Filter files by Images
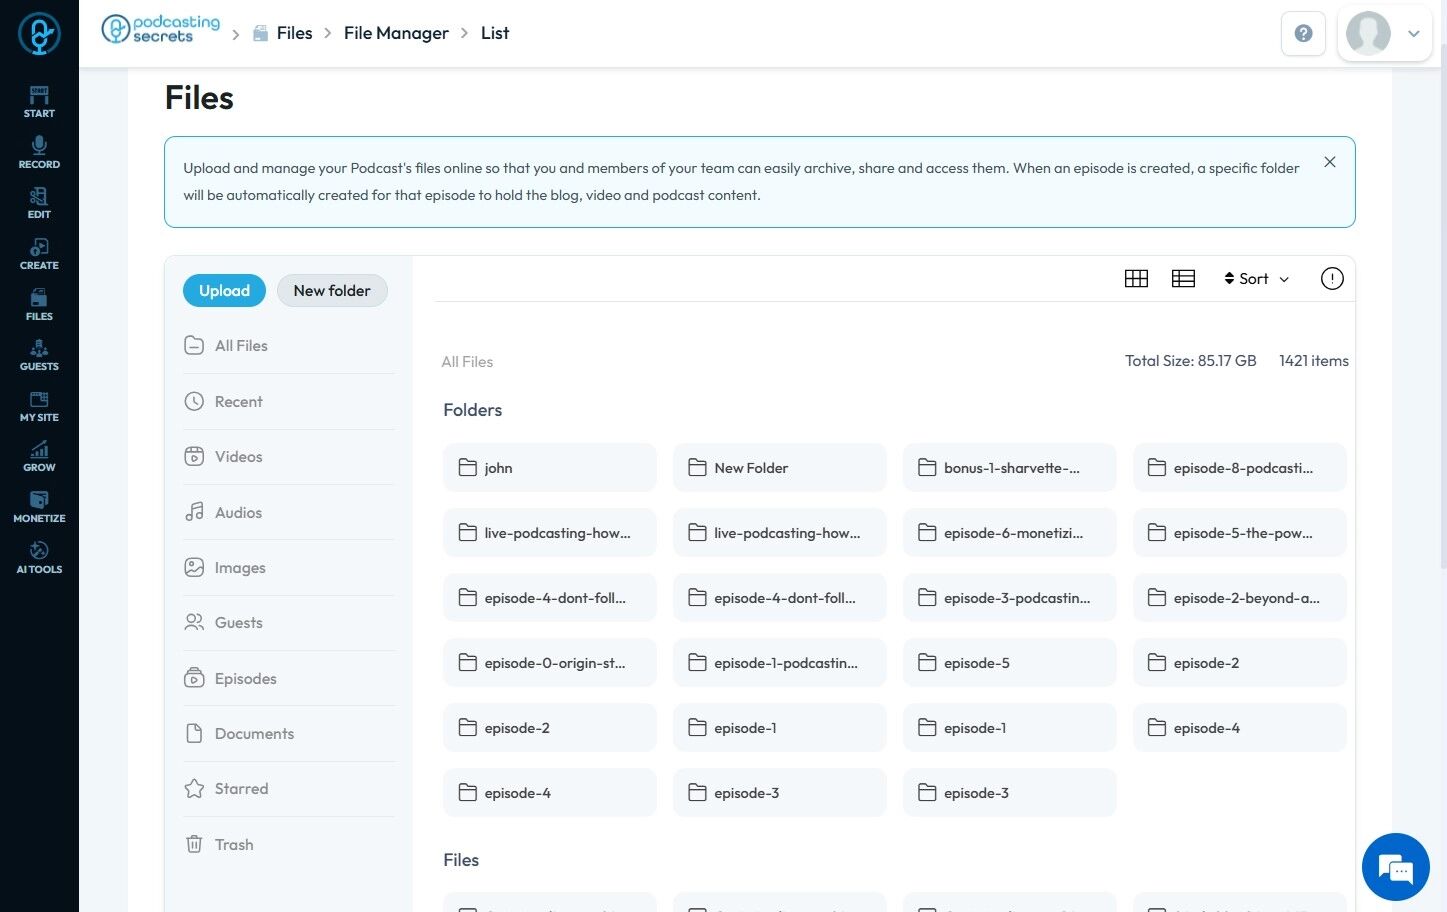The height and width of the screenshot is (912, 1447). tap(289, 568)
